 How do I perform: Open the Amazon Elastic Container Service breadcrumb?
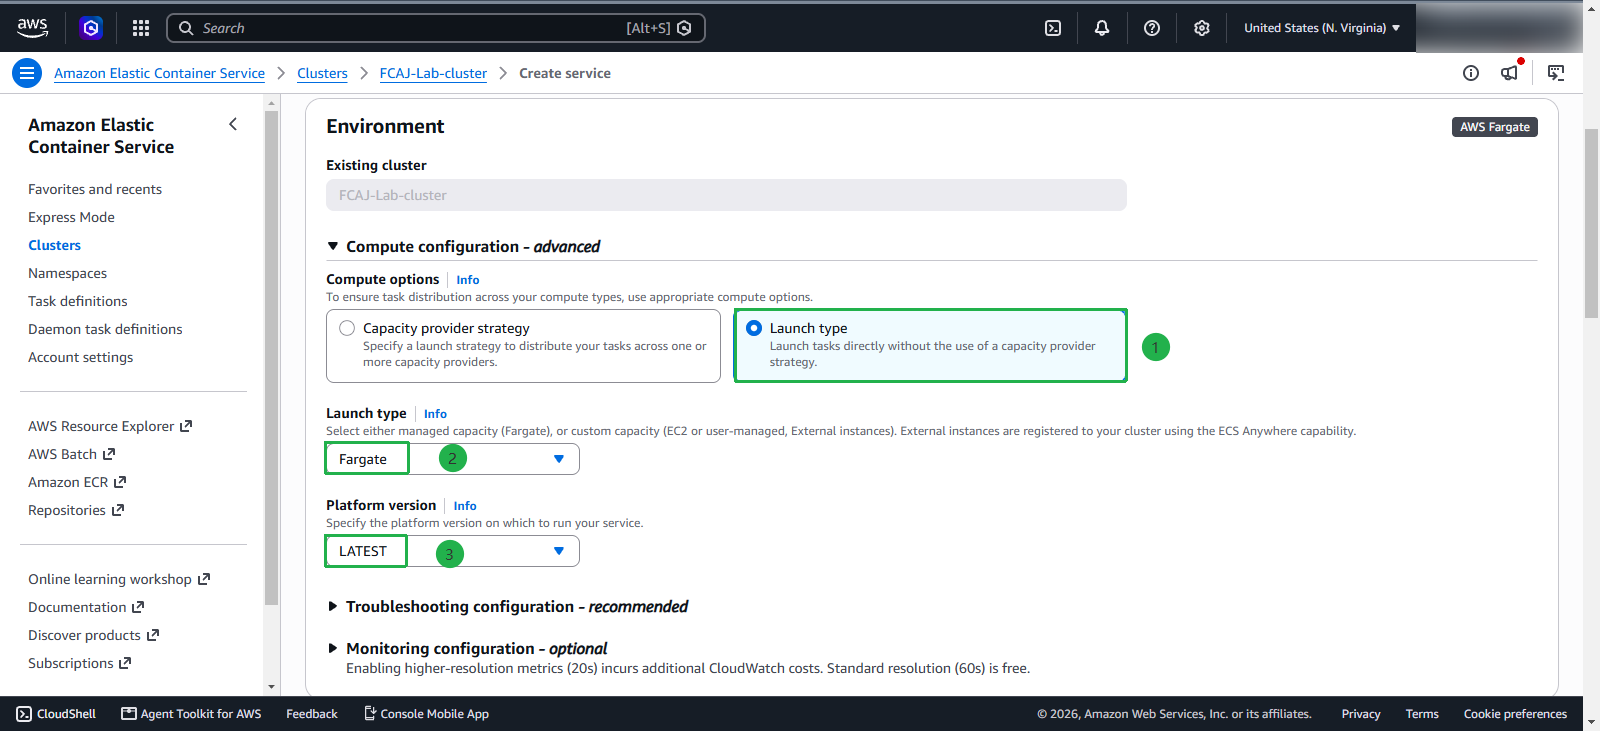coord(159,73)
